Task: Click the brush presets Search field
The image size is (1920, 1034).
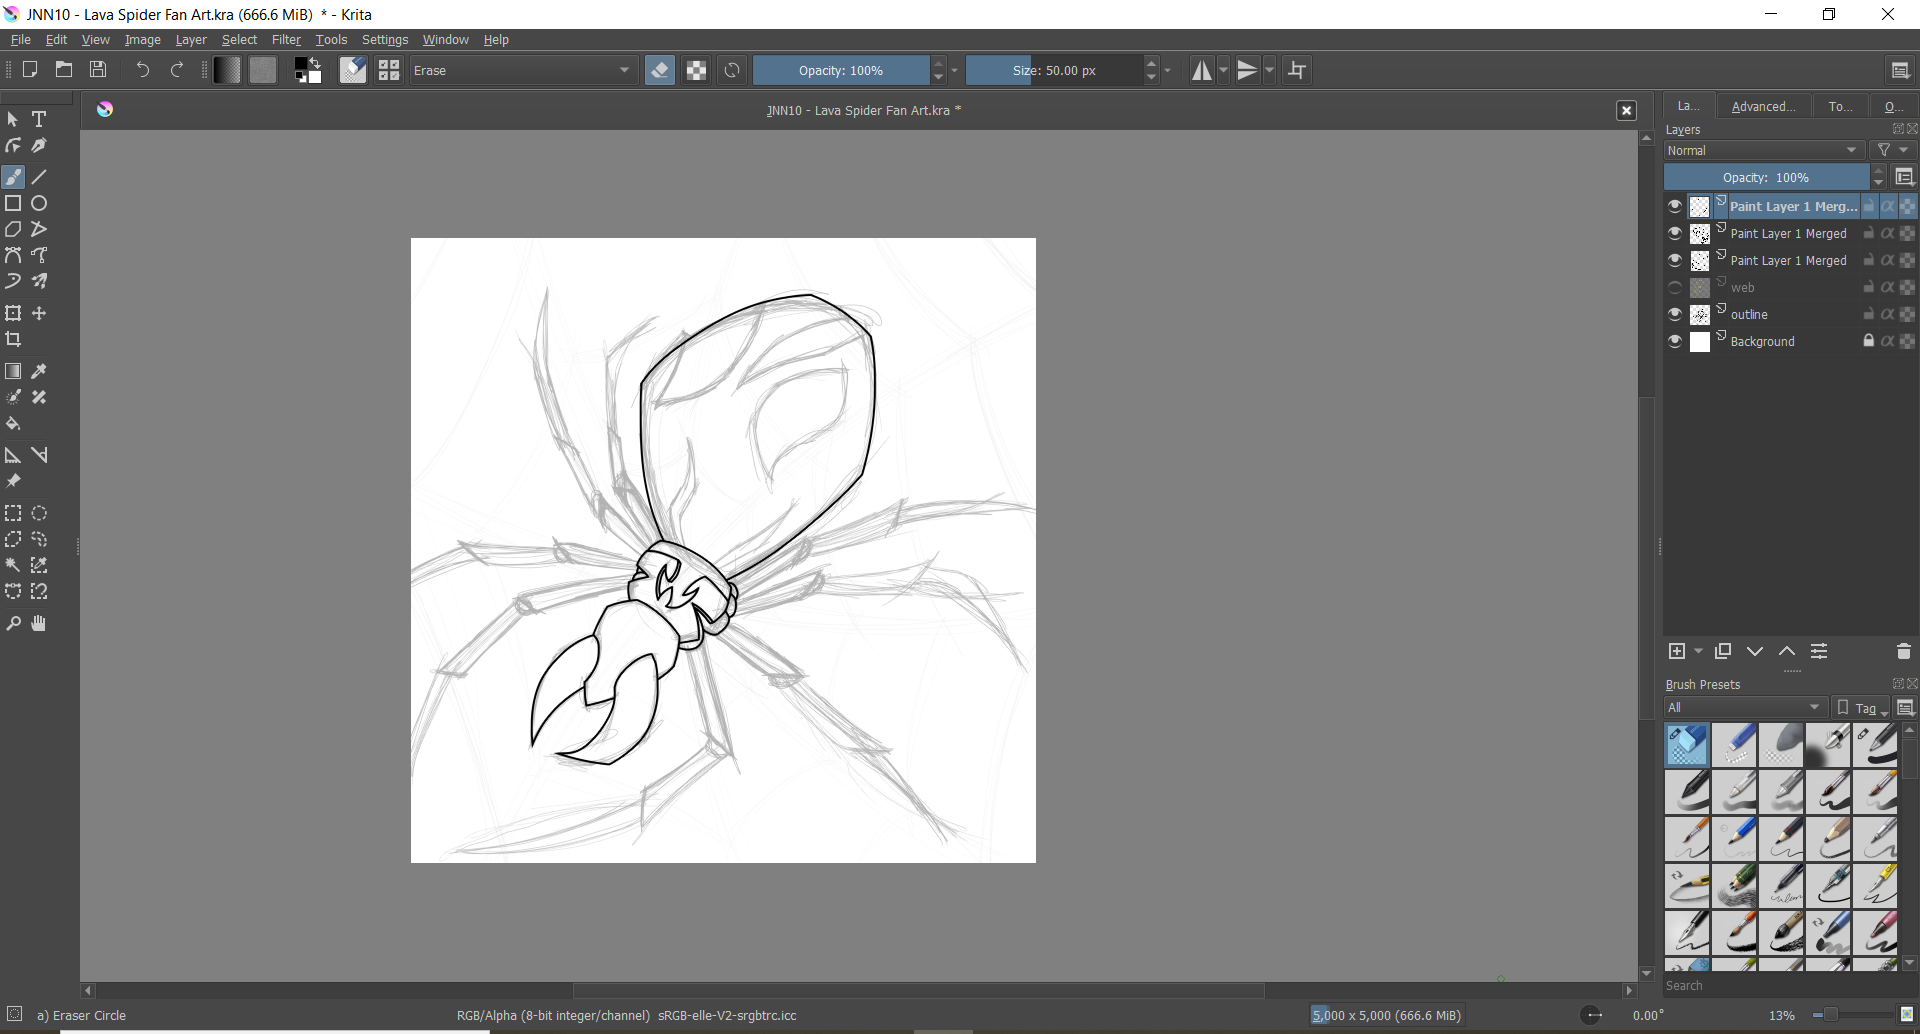Action: [x=1788, y=985]
